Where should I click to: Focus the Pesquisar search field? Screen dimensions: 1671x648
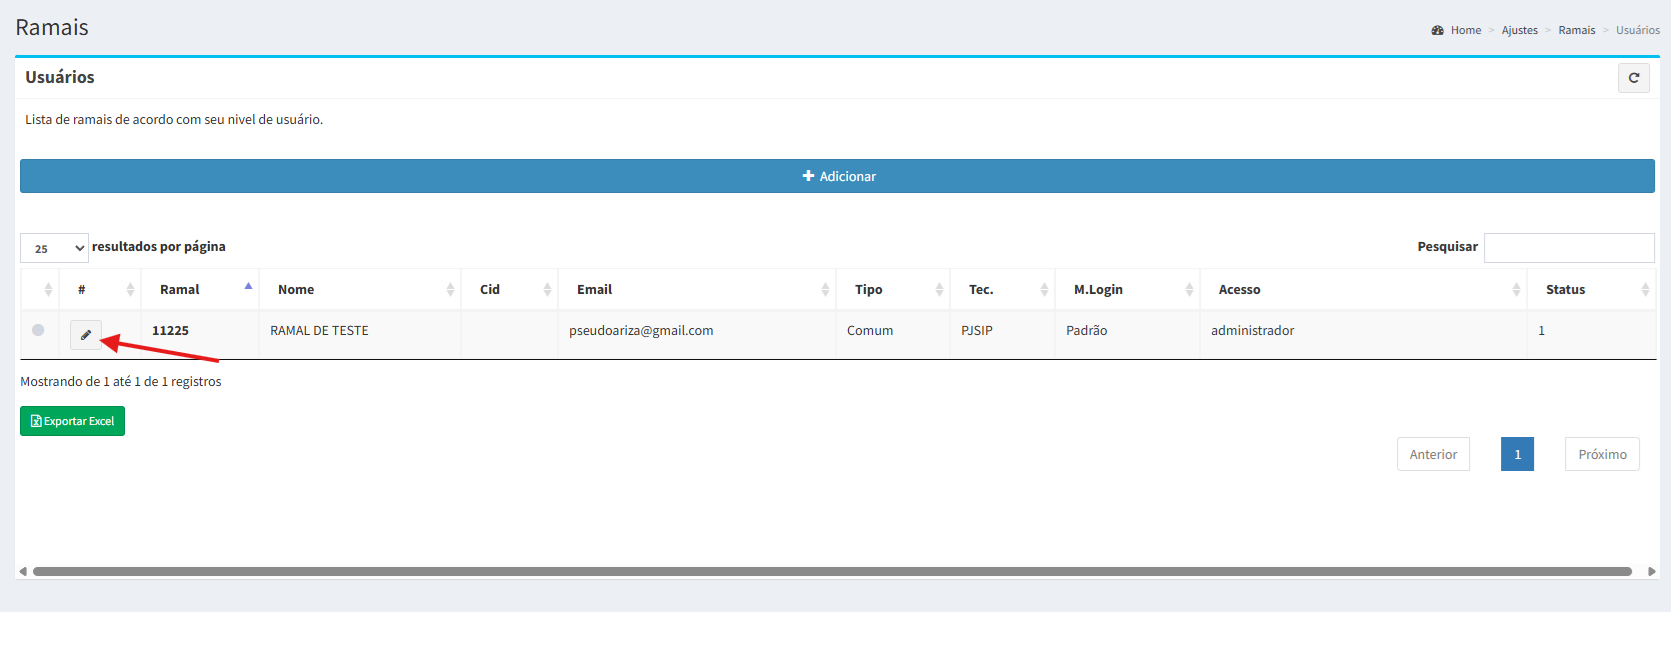(1568, 248)
